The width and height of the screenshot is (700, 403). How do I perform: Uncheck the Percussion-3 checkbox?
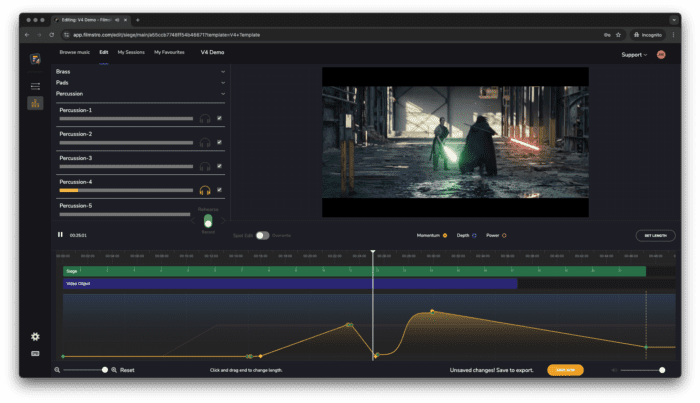[219, 166]
